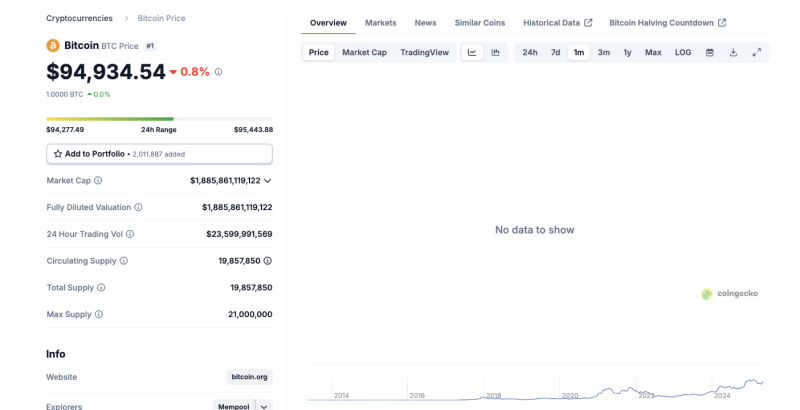Select the Price chart toggle
The image size is (800, 410).
coord(319,53)
